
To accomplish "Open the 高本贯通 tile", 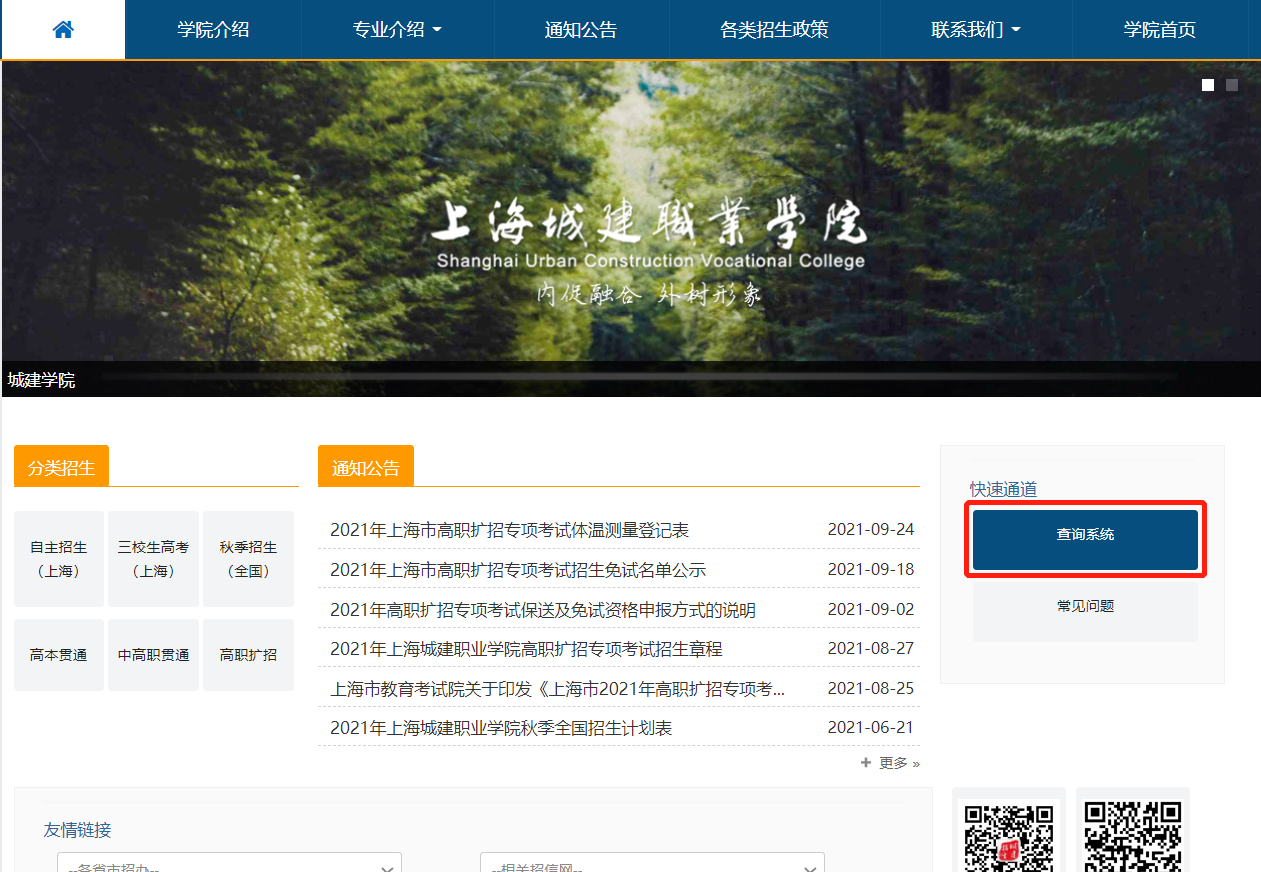I will [x=59, y=655].
